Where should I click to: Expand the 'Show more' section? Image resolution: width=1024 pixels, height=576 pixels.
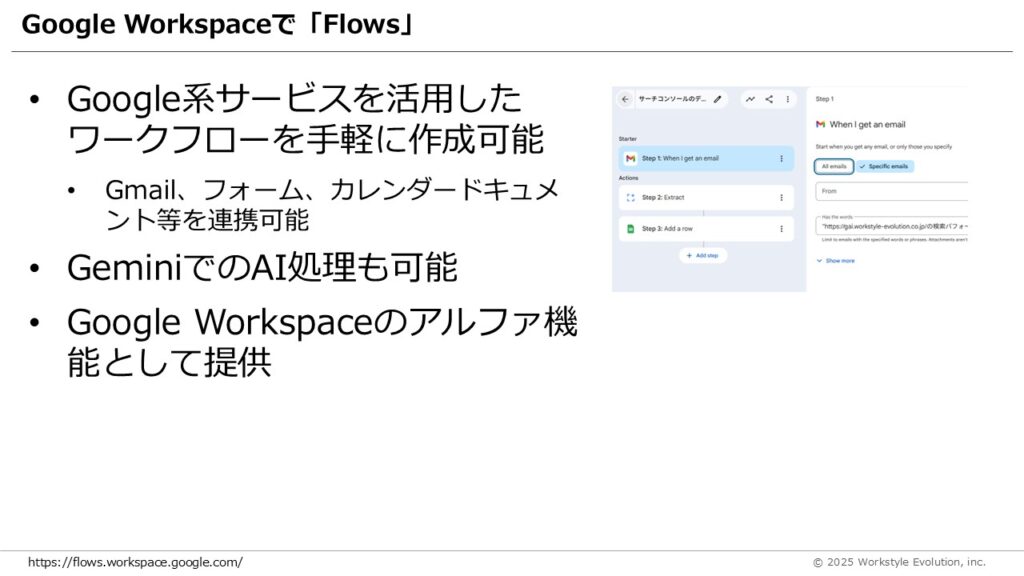click(836, 261)
